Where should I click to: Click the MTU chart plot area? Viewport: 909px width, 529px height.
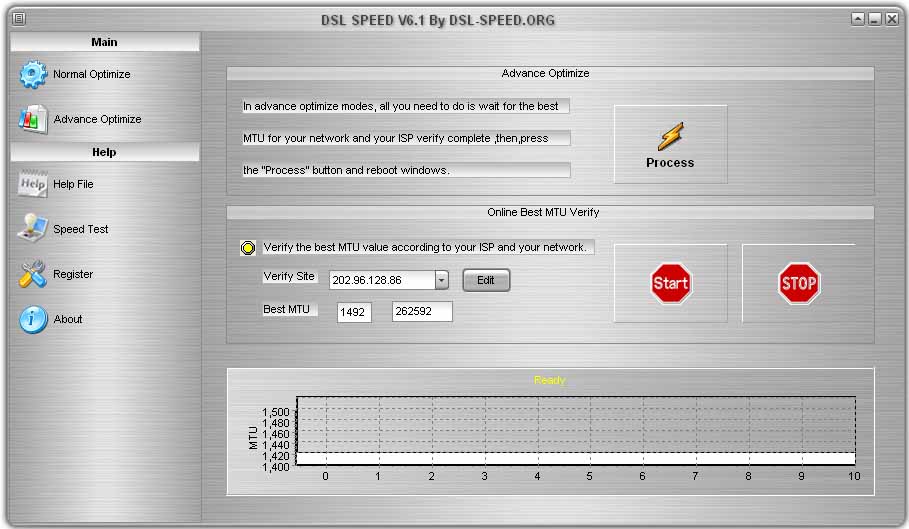[576, 430]
